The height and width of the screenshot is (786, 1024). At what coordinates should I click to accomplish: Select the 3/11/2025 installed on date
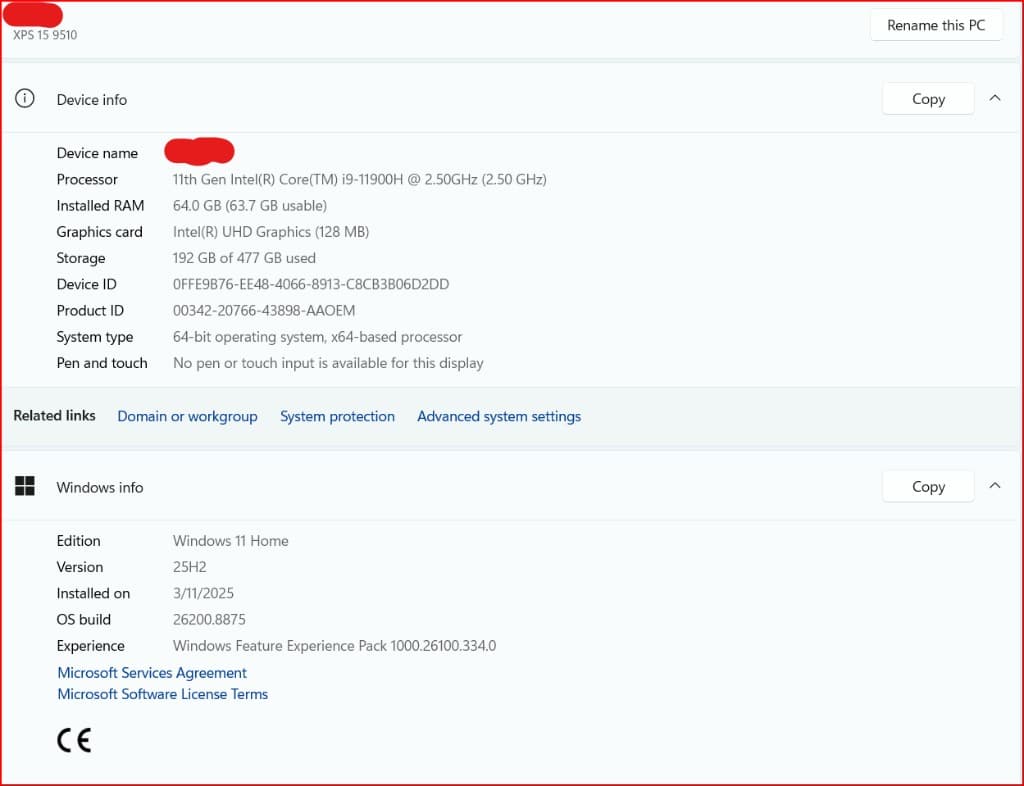pos(203,593)
